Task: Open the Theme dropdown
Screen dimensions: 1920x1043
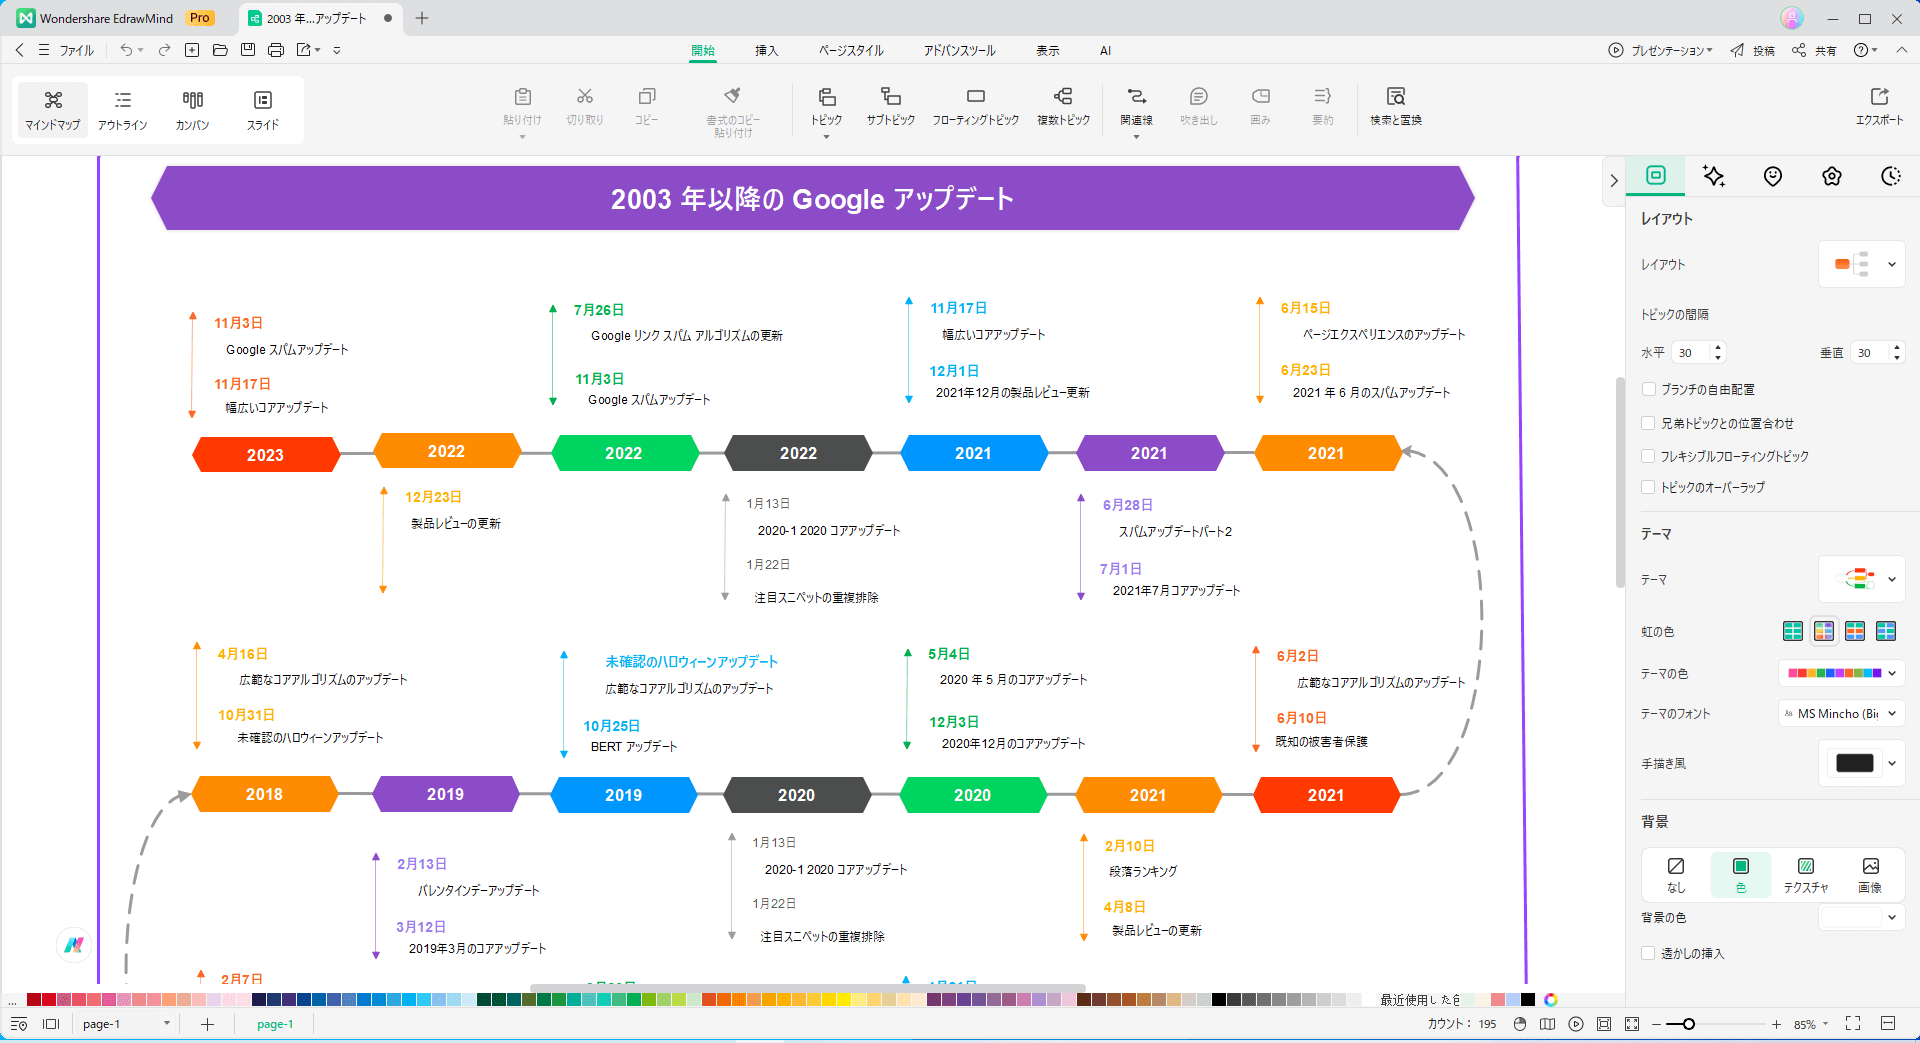Action: 1861,579
